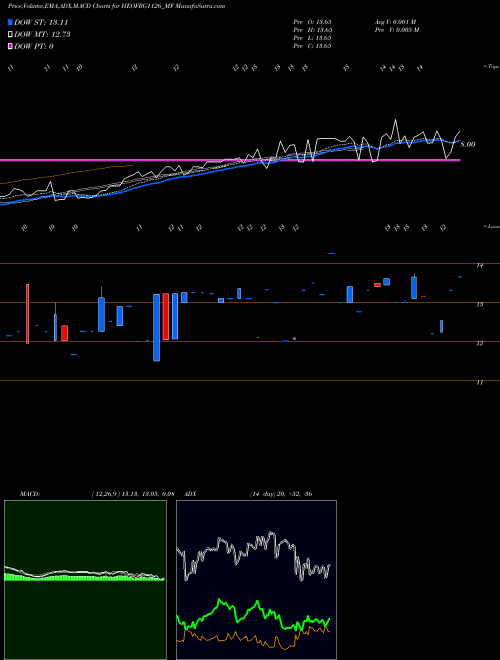500x660 pixels.
Task: Select the chart title mentioning MunafaSutra.com
Action: 116,6
